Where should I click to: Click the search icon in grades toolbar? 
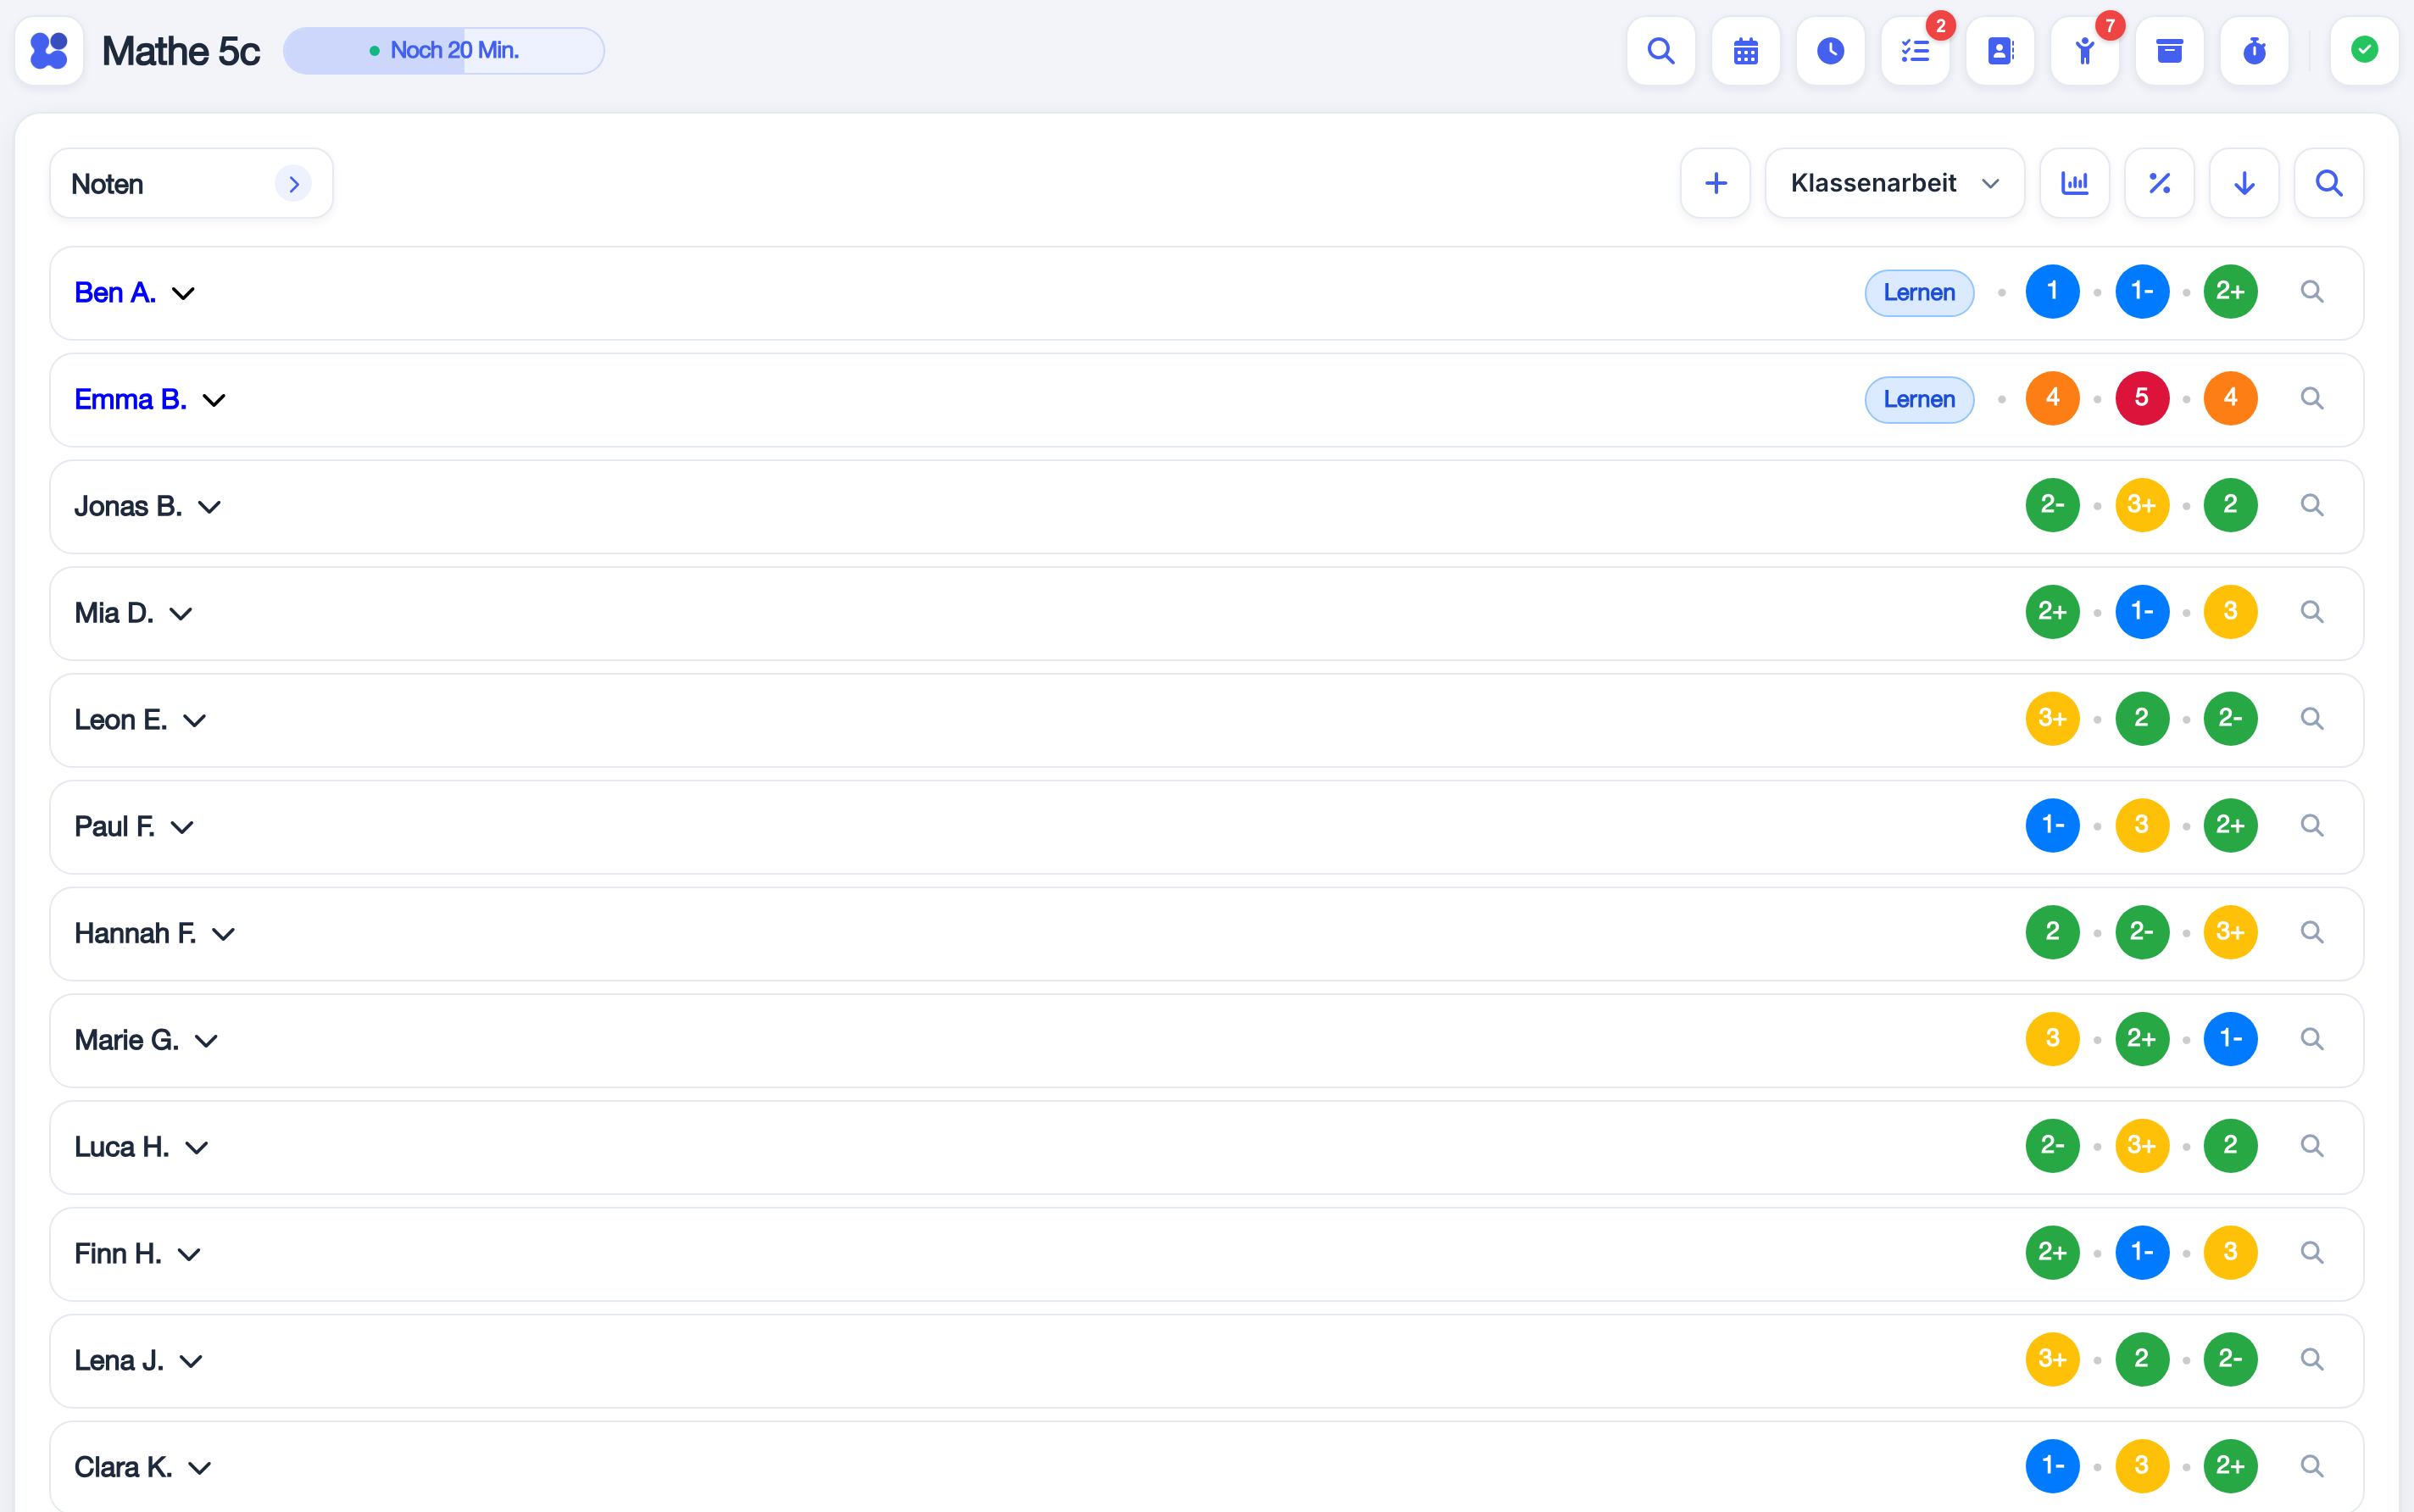(x=2329, y=183)
